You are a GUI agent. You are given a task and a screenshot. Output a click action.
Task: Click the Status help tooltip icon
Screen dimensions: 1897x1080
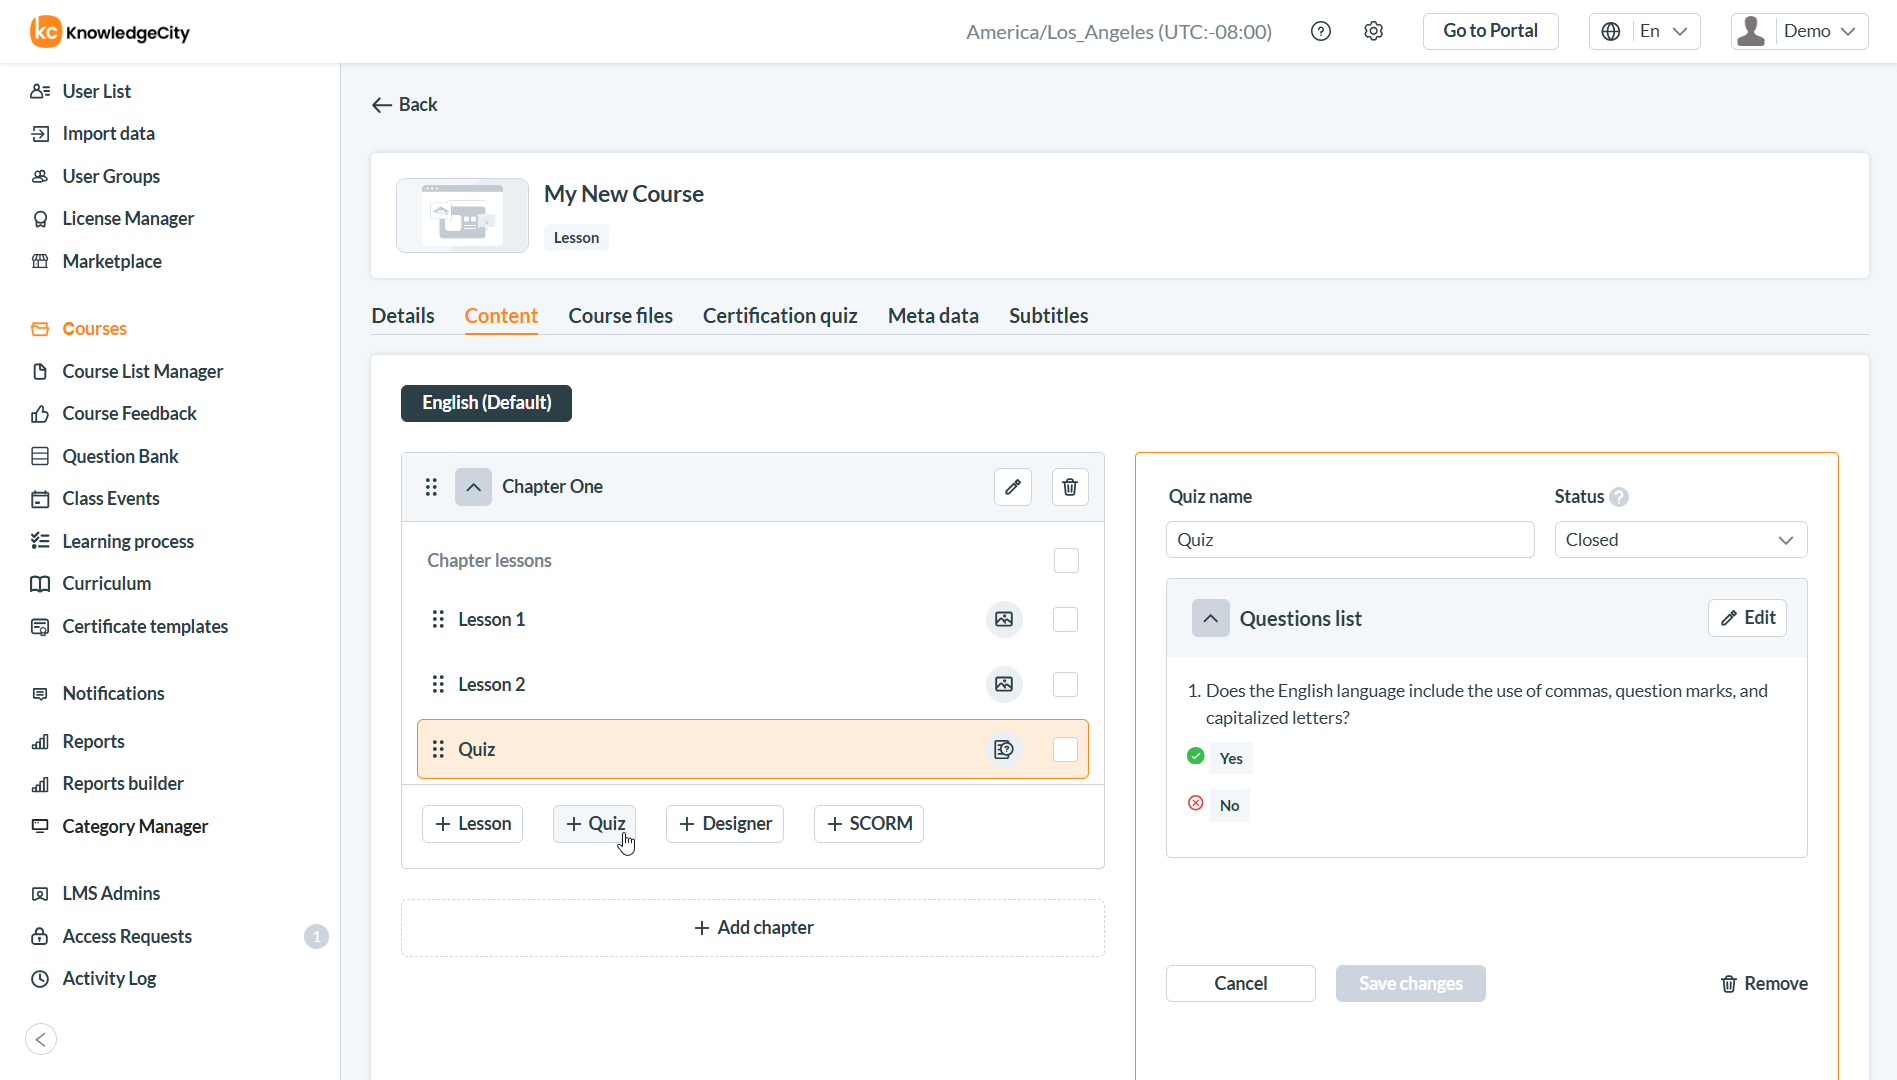1619,497
